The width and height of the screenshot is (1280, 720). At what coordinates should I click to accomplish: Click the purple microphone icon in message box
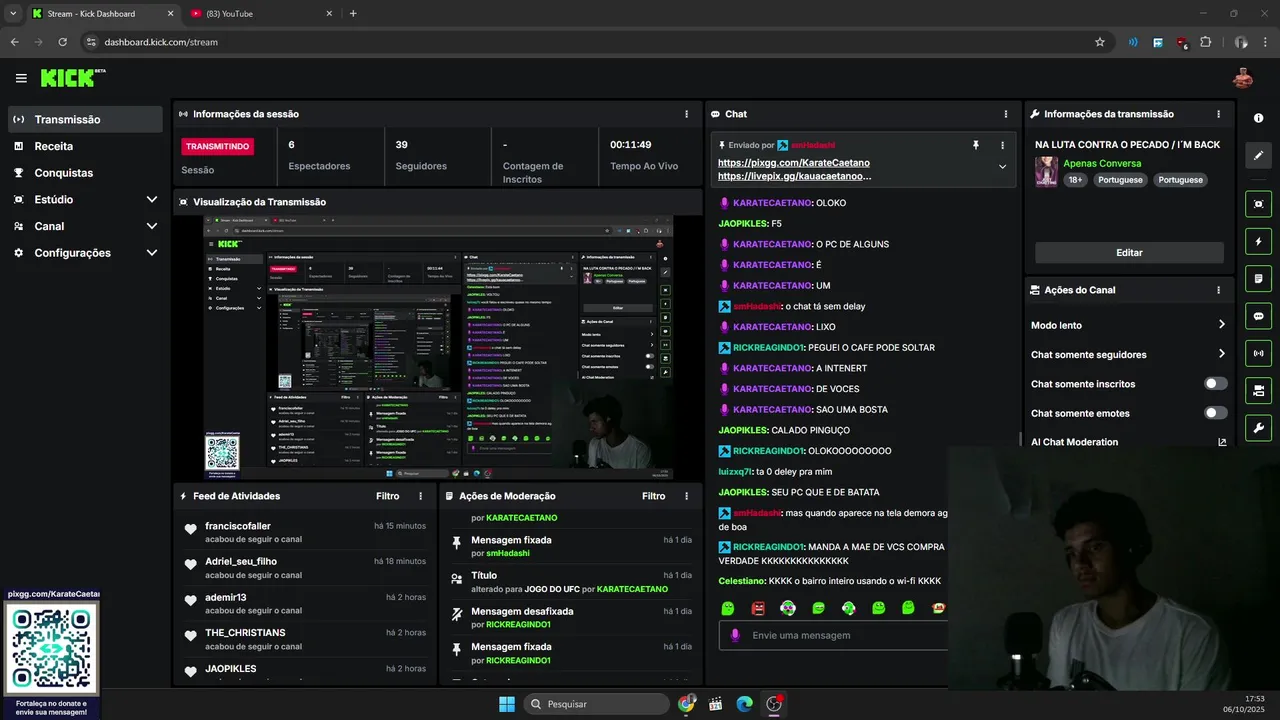point(735,635)
